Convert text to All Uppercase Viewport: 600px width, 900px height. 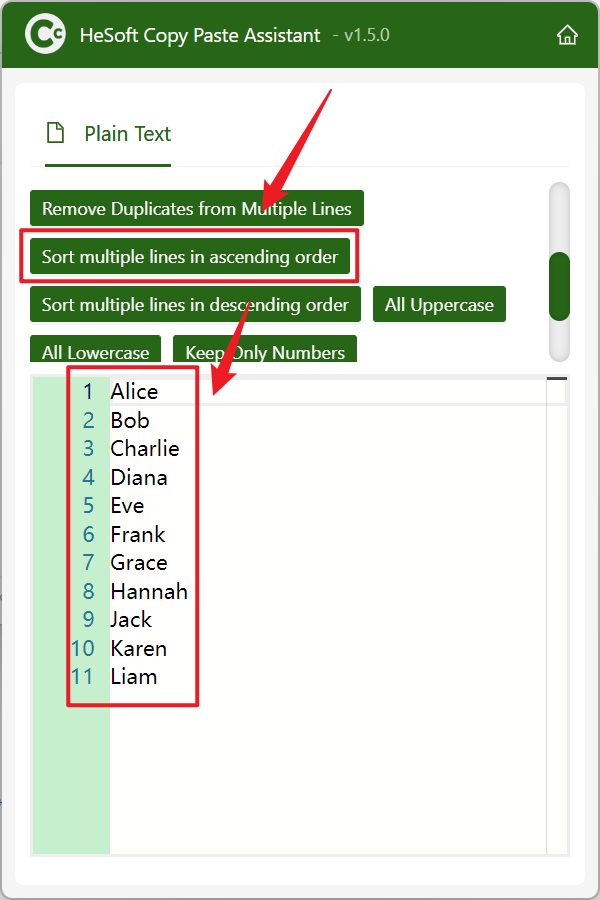439,304
